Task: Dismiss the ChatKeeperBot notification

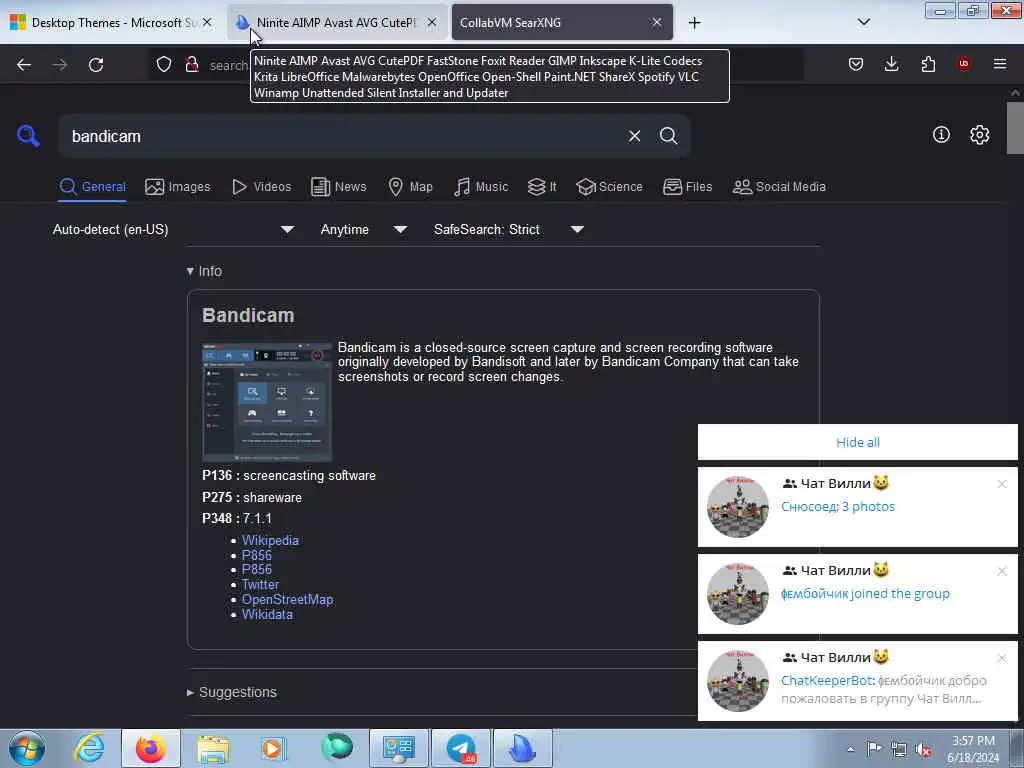Action: 1002,658
